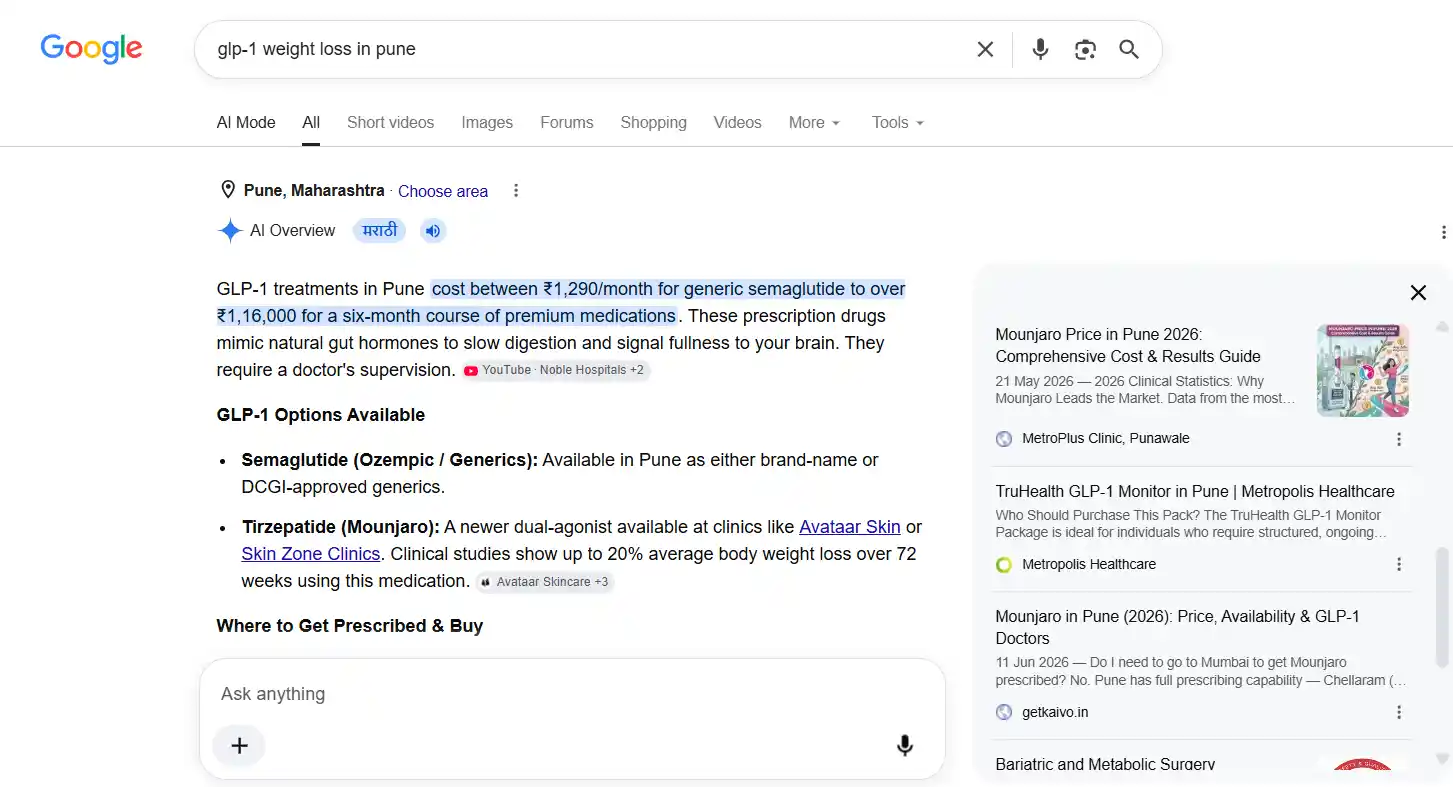Open Mounjaro Price in Pune 2026 result

coord(1128,345)
